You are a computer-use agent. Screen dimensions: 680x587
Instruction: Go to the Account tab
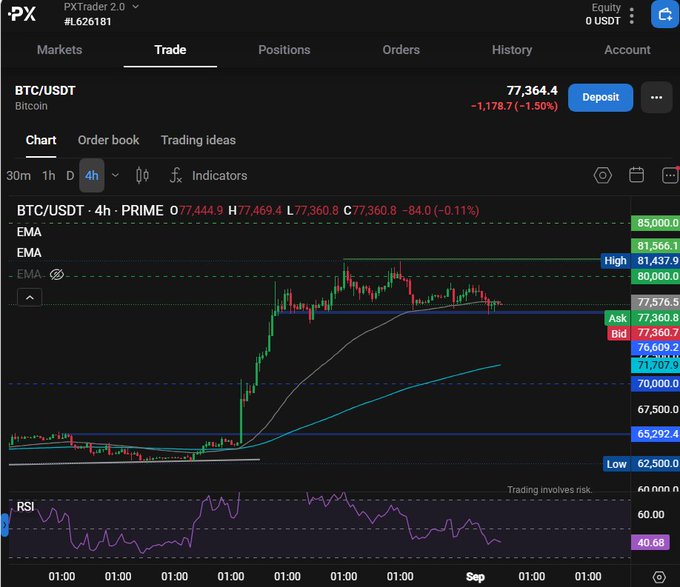coord(627,50)
